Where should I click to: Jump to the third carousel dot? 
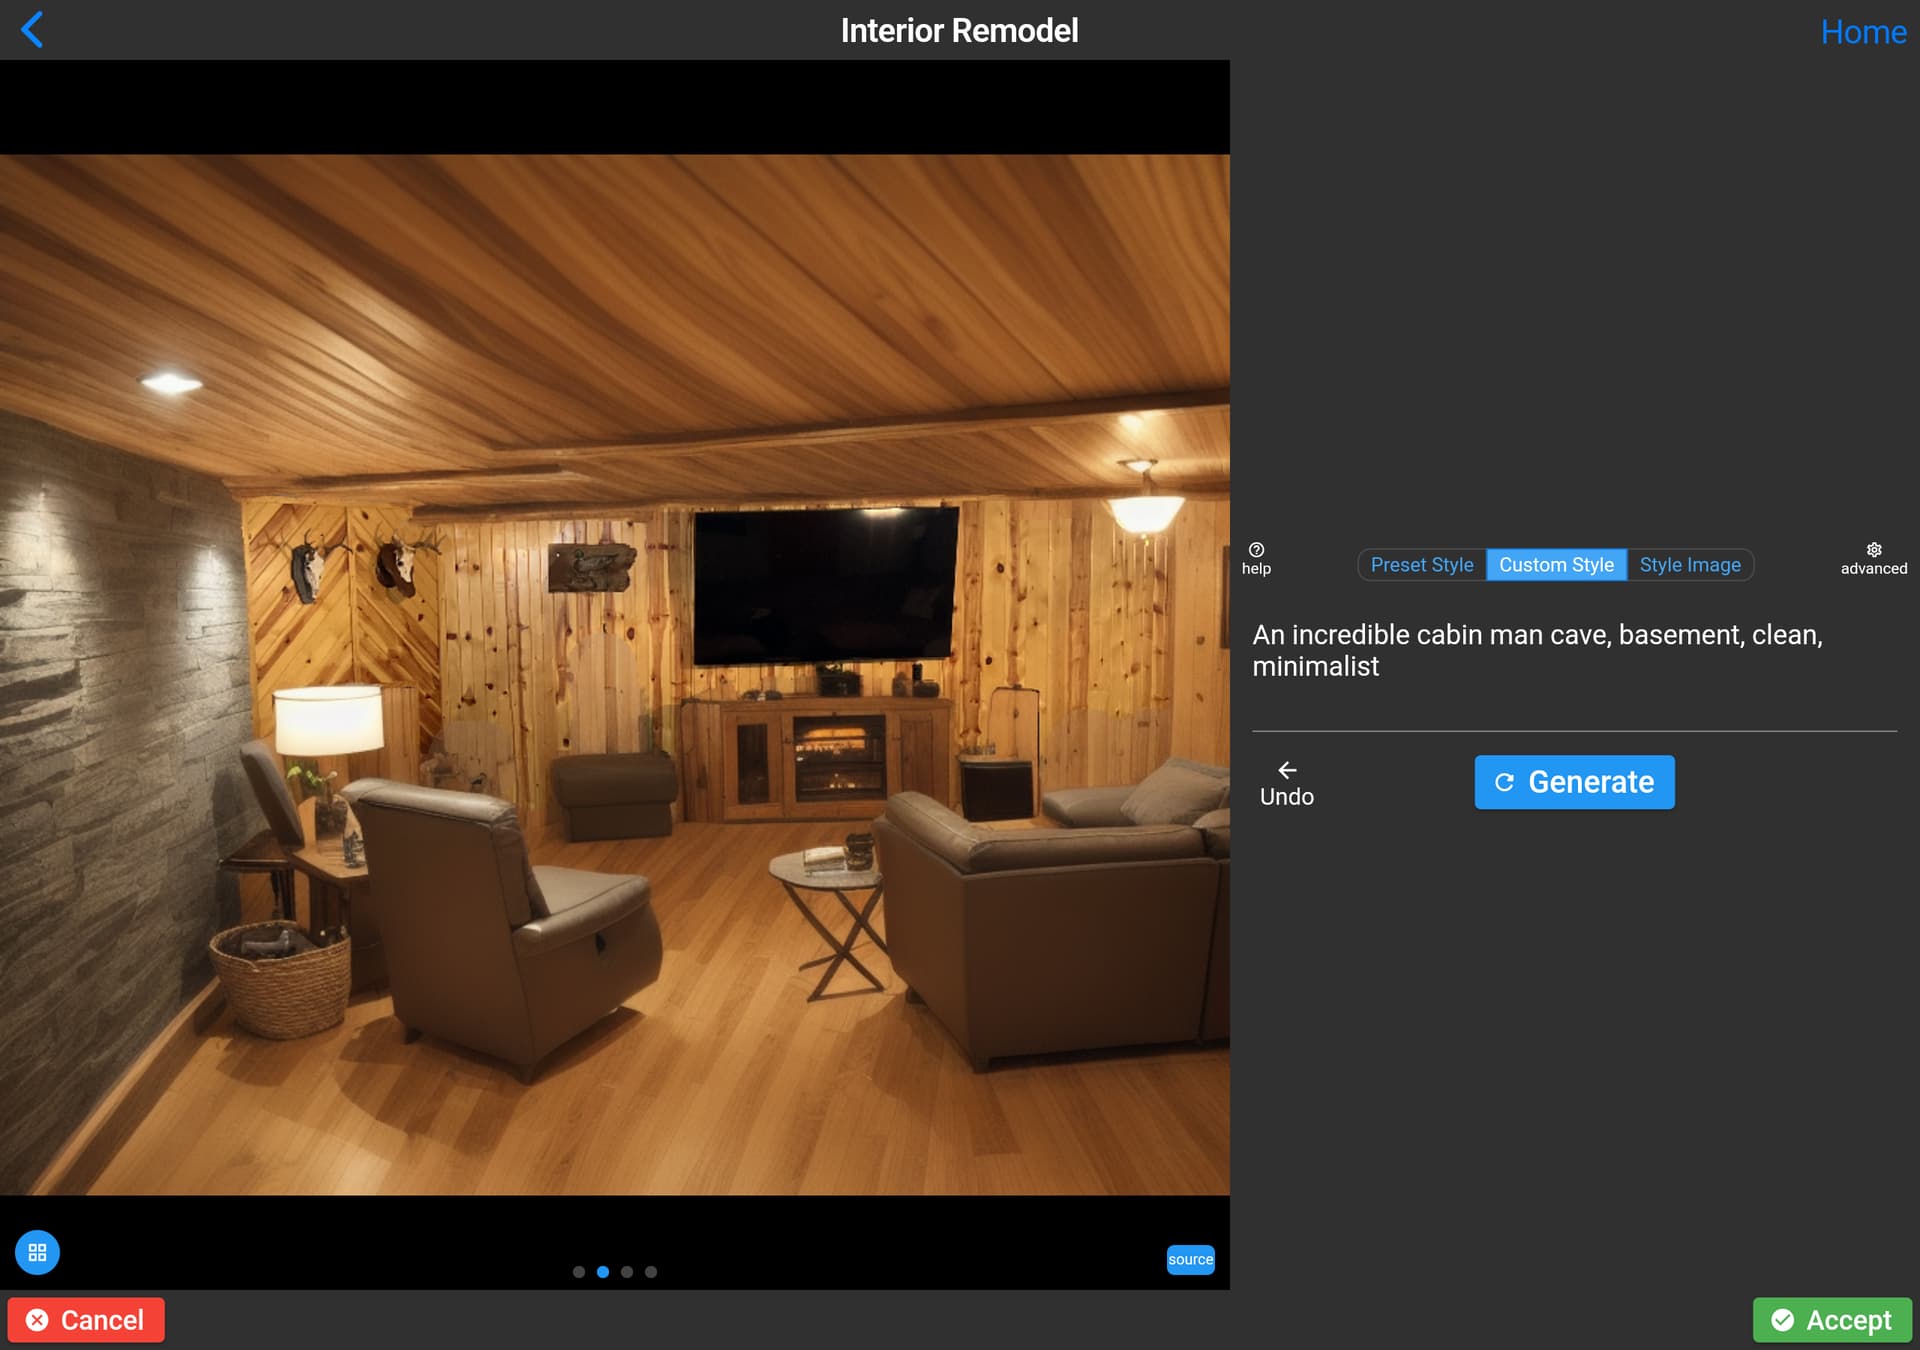click(x=627, y=1272)
